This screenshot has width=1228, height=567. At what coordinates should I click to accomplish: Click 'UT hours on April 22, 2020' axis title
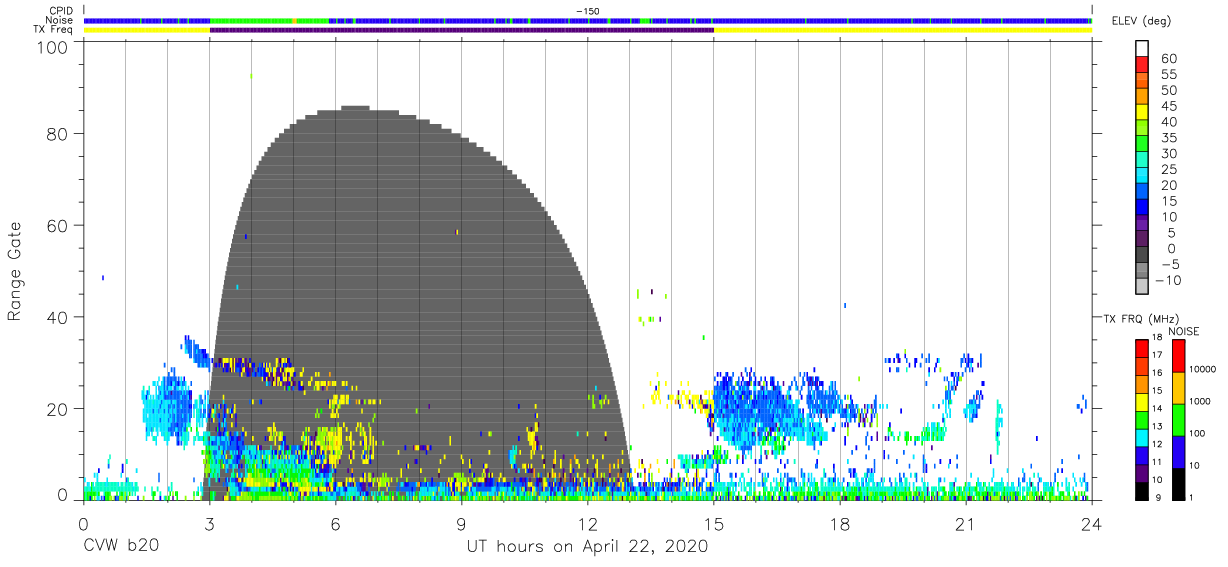tap(587, 547)
